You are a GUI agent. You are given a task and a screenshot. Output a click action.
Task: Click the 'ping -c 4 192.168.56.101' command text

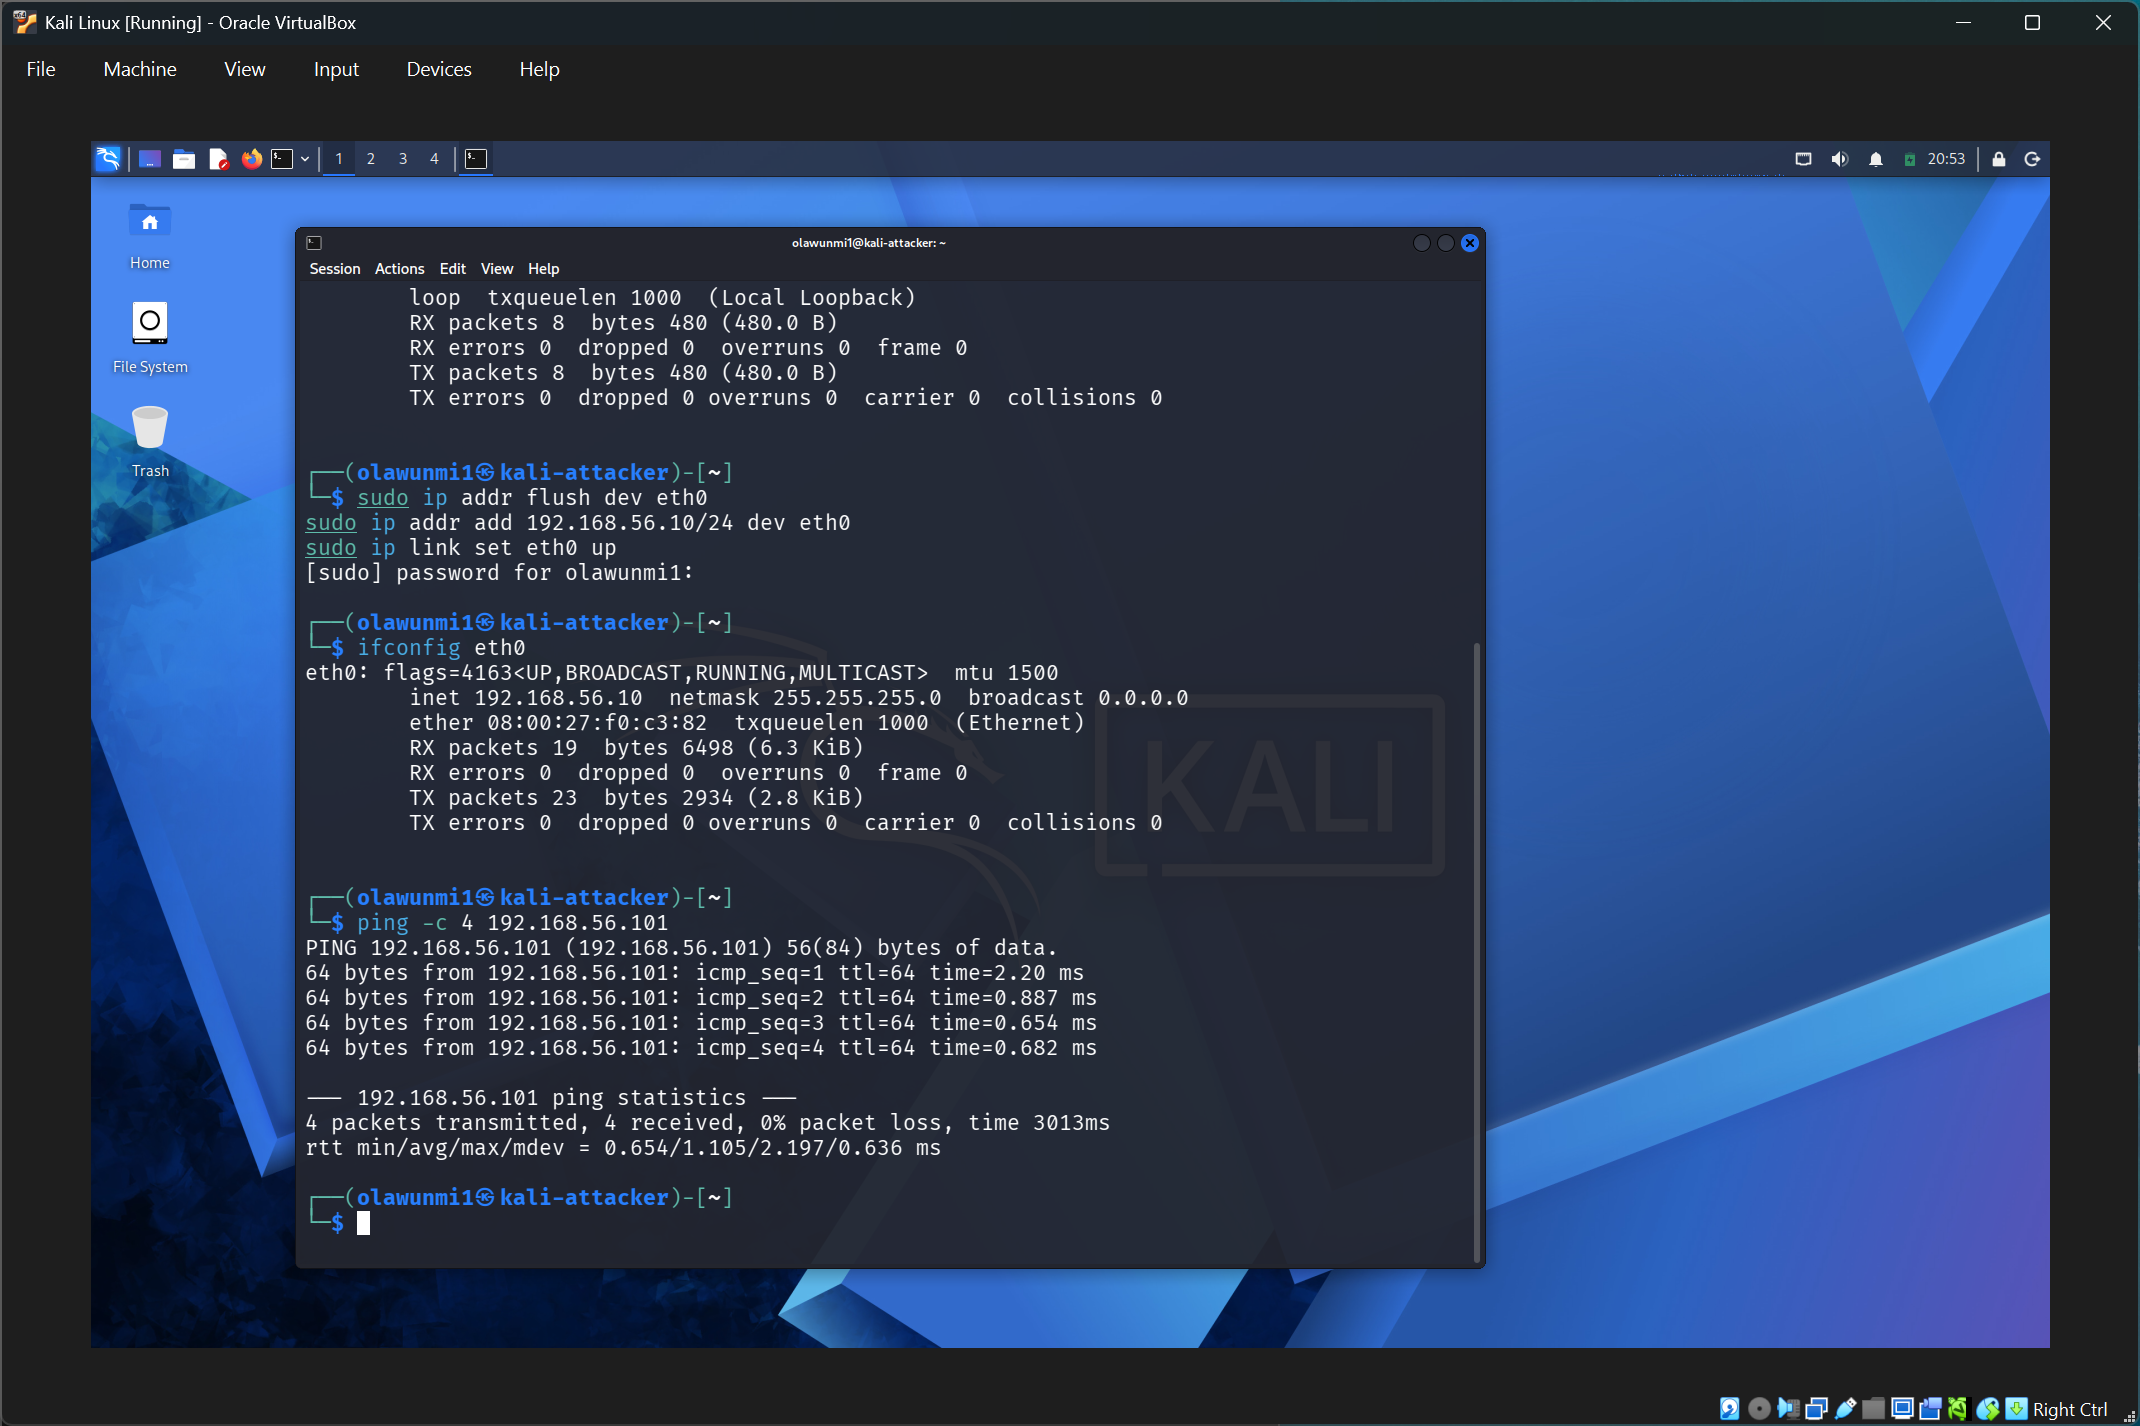tap(513, 923)
